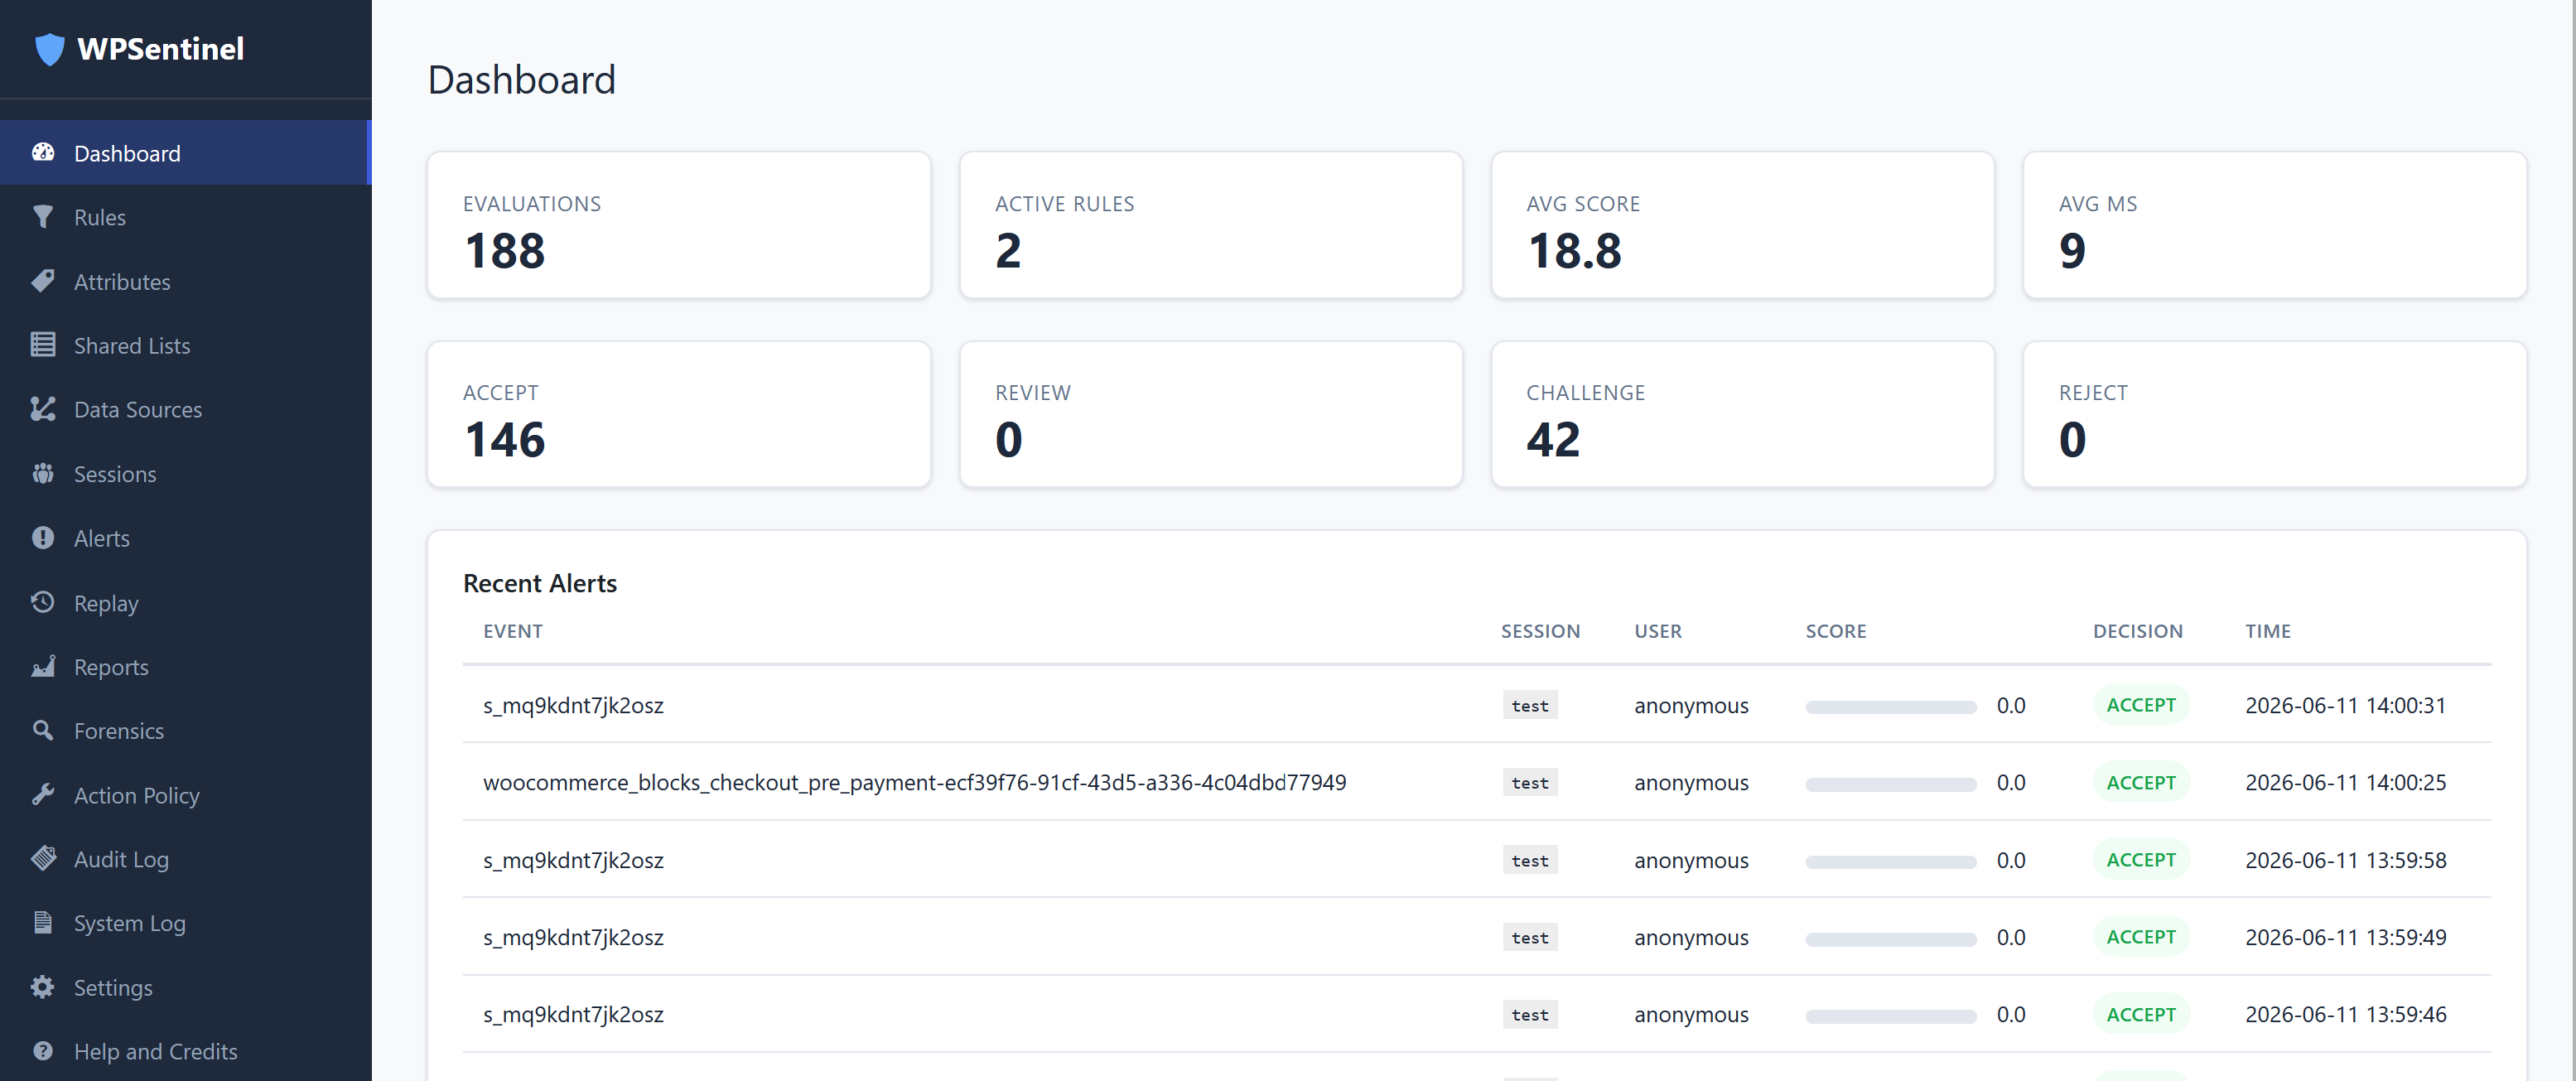
Task: Click the SESSION column header
Action: (1540, 631)
